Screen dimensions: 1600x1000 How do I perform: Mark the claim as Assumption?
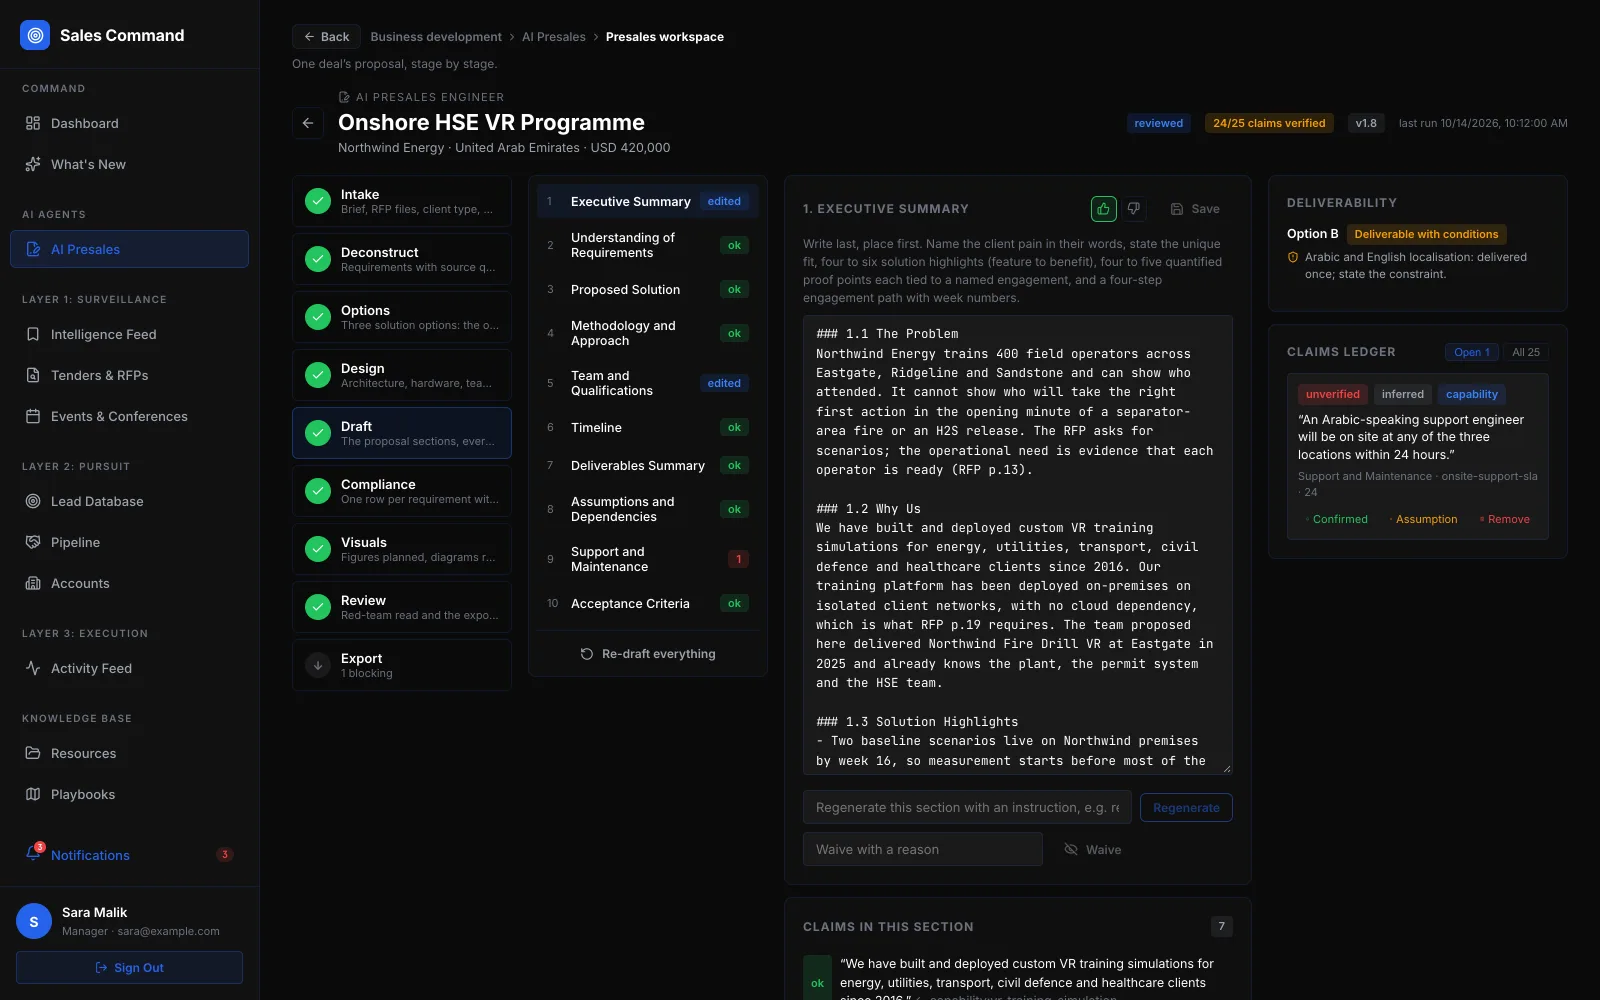click(x=1423, y=519)
